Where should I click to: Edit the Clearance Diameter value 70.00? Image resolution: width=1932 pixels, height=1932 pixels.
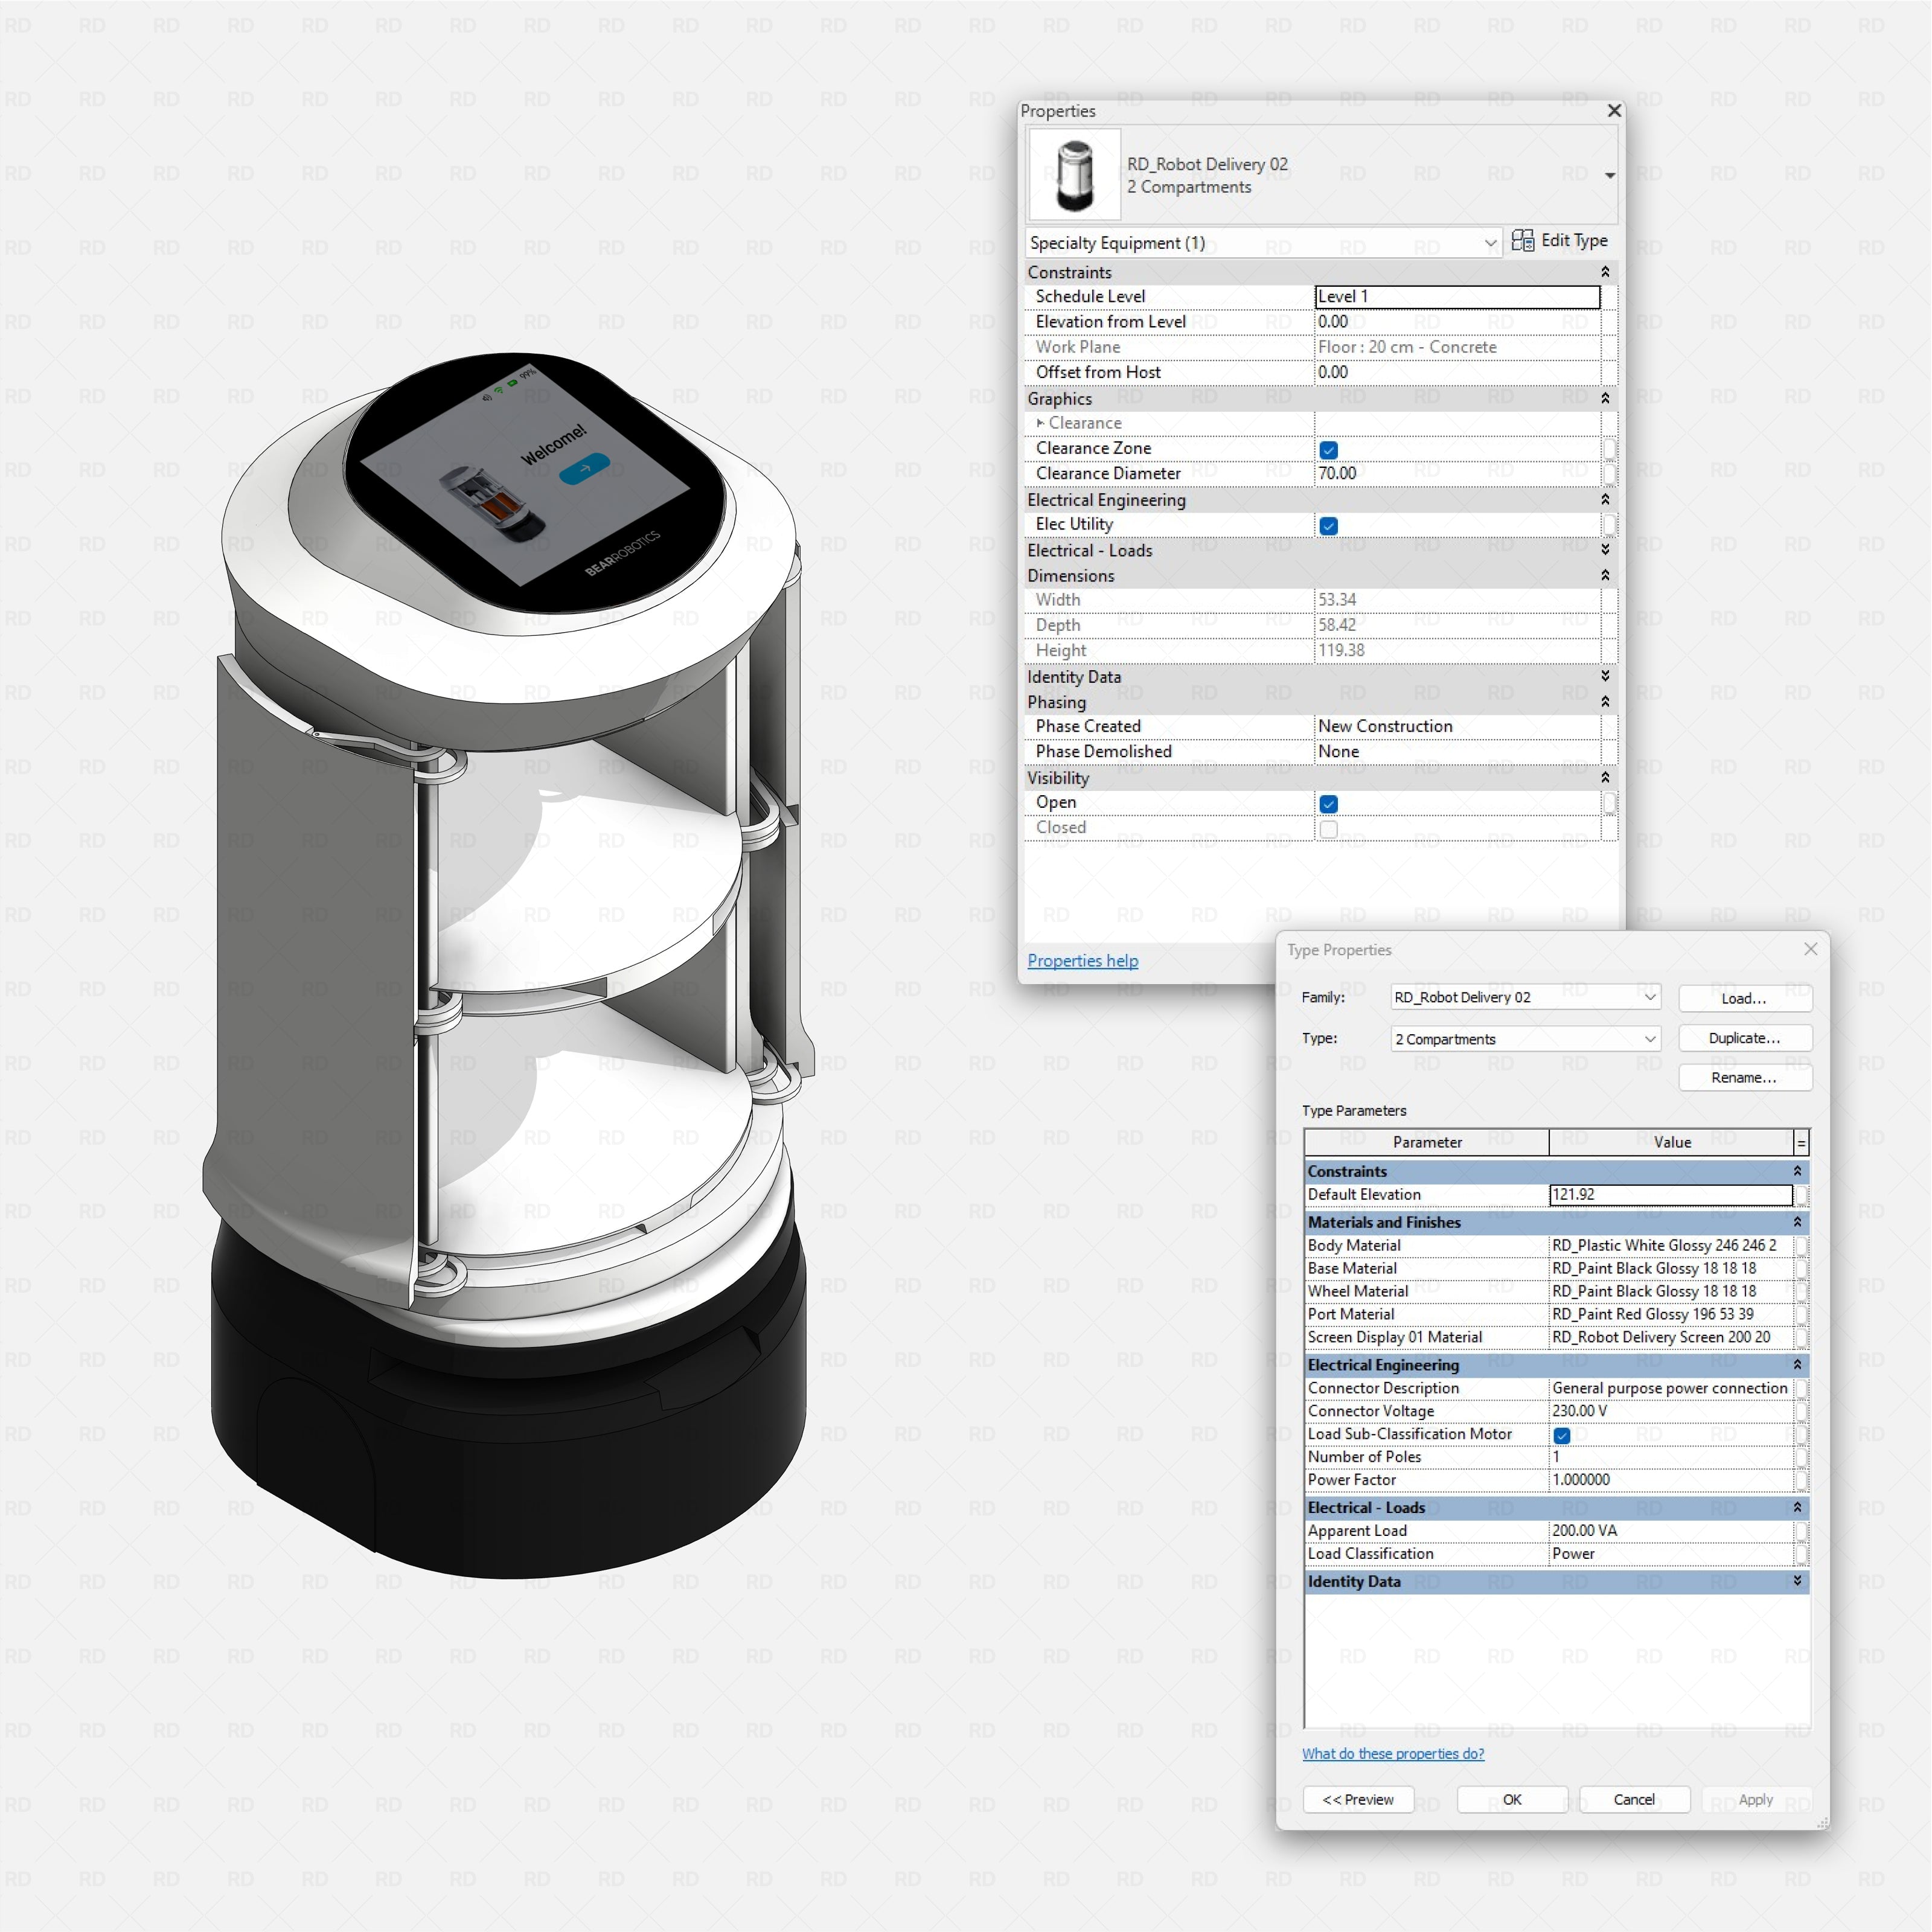(1457, 474)
